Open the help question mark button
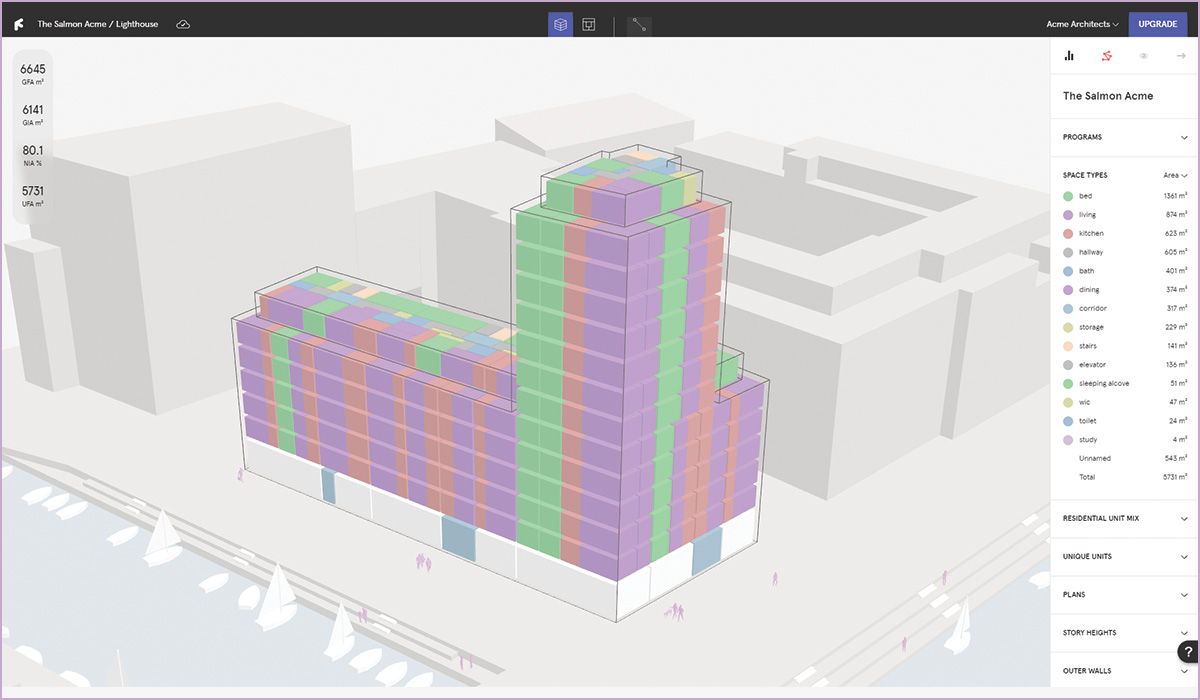The height and width of the screenshot is (700, 1200). (1187, 653)
